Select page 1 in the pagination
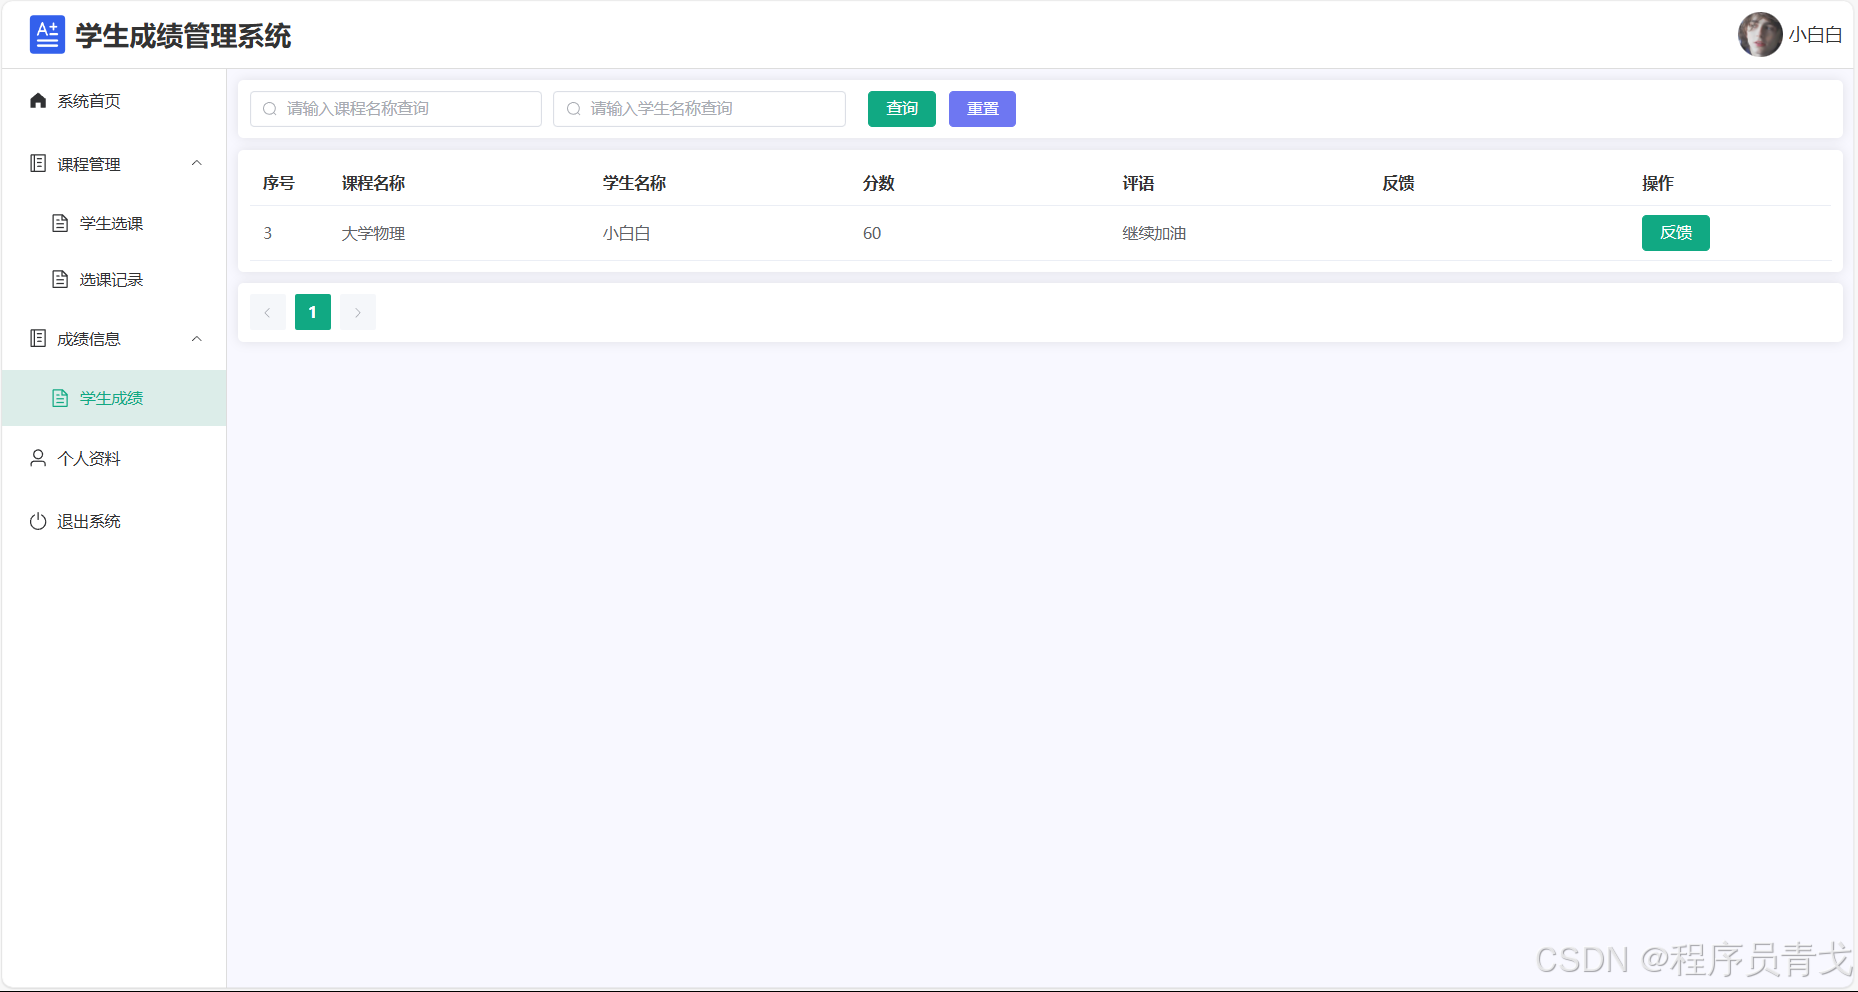This screenshot has height=992, width=1858. 312,311
